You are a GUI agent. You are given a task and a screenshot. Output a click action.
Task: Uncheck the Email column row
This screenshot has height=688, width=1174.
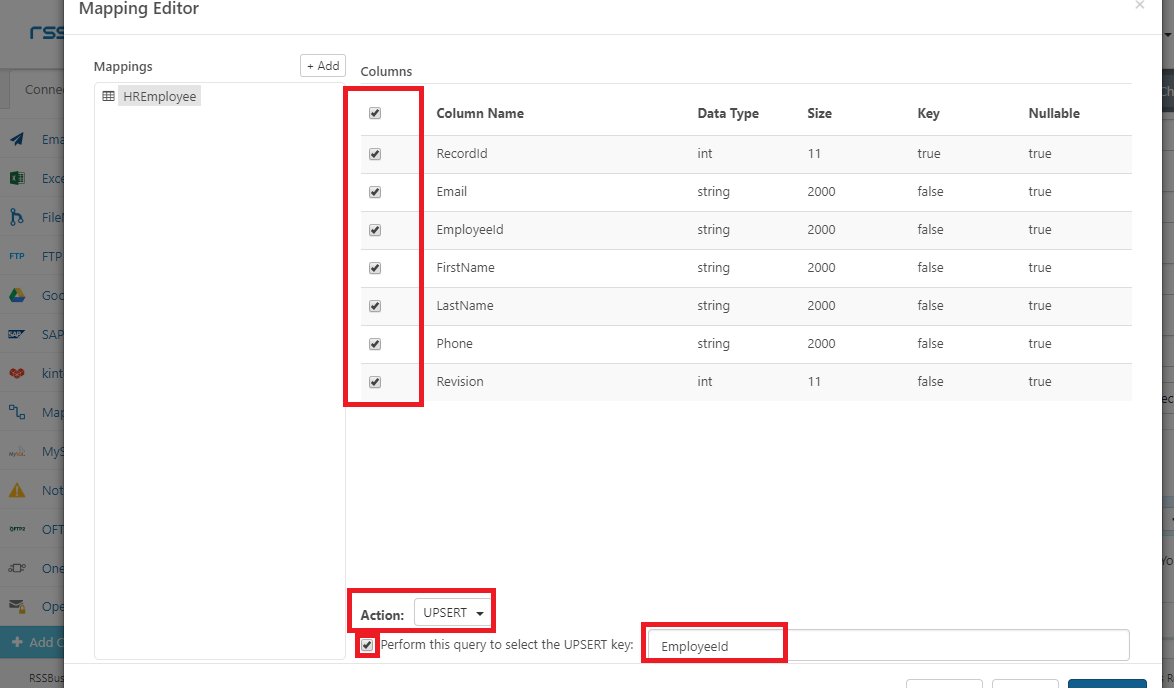[x=375, y=191]
